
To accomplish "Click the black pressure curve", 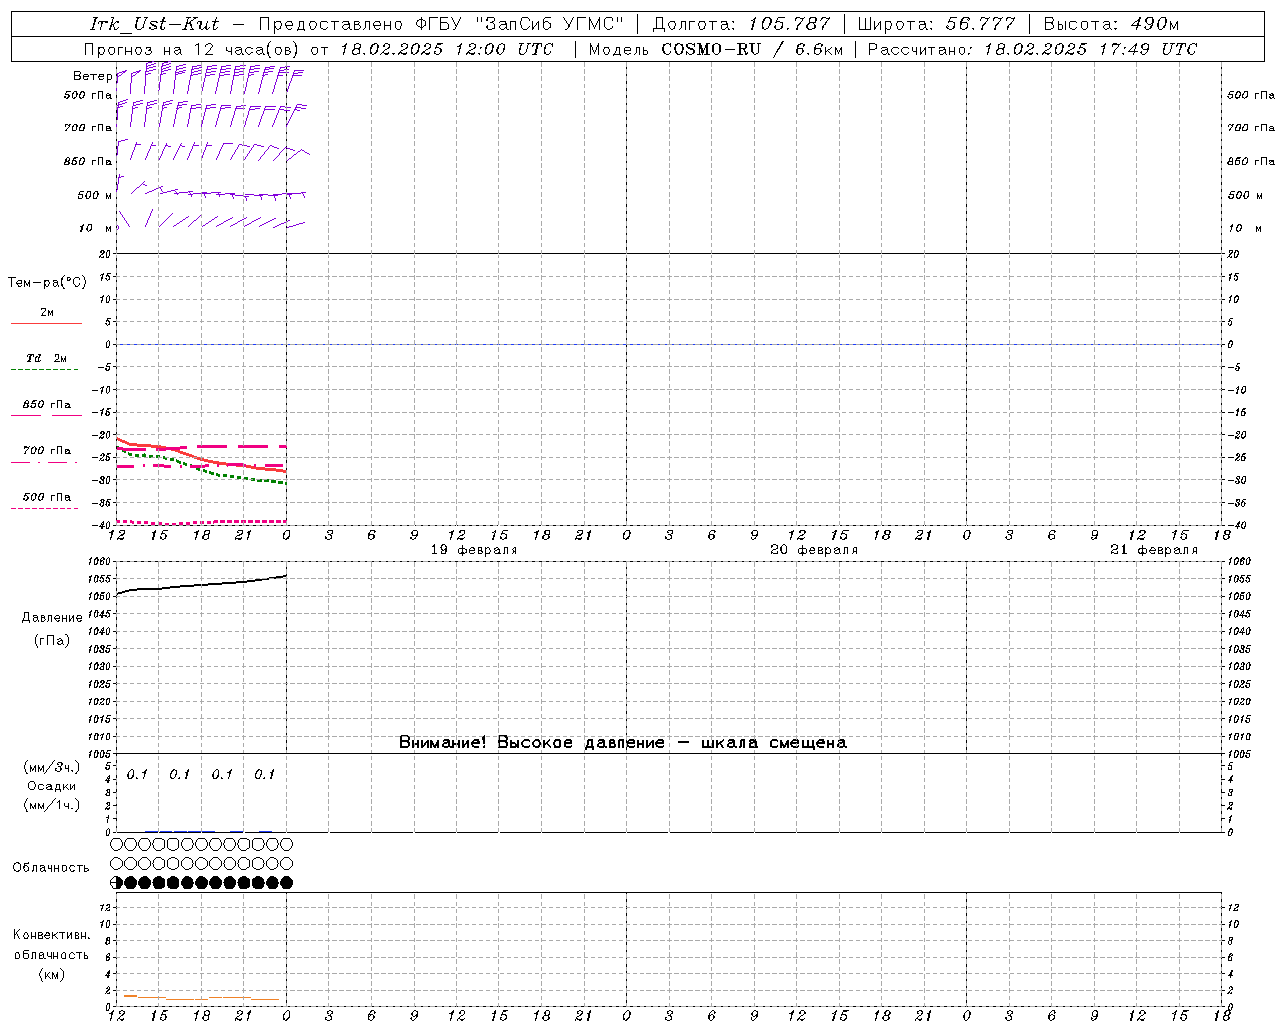I will click(x=200, y=585).
